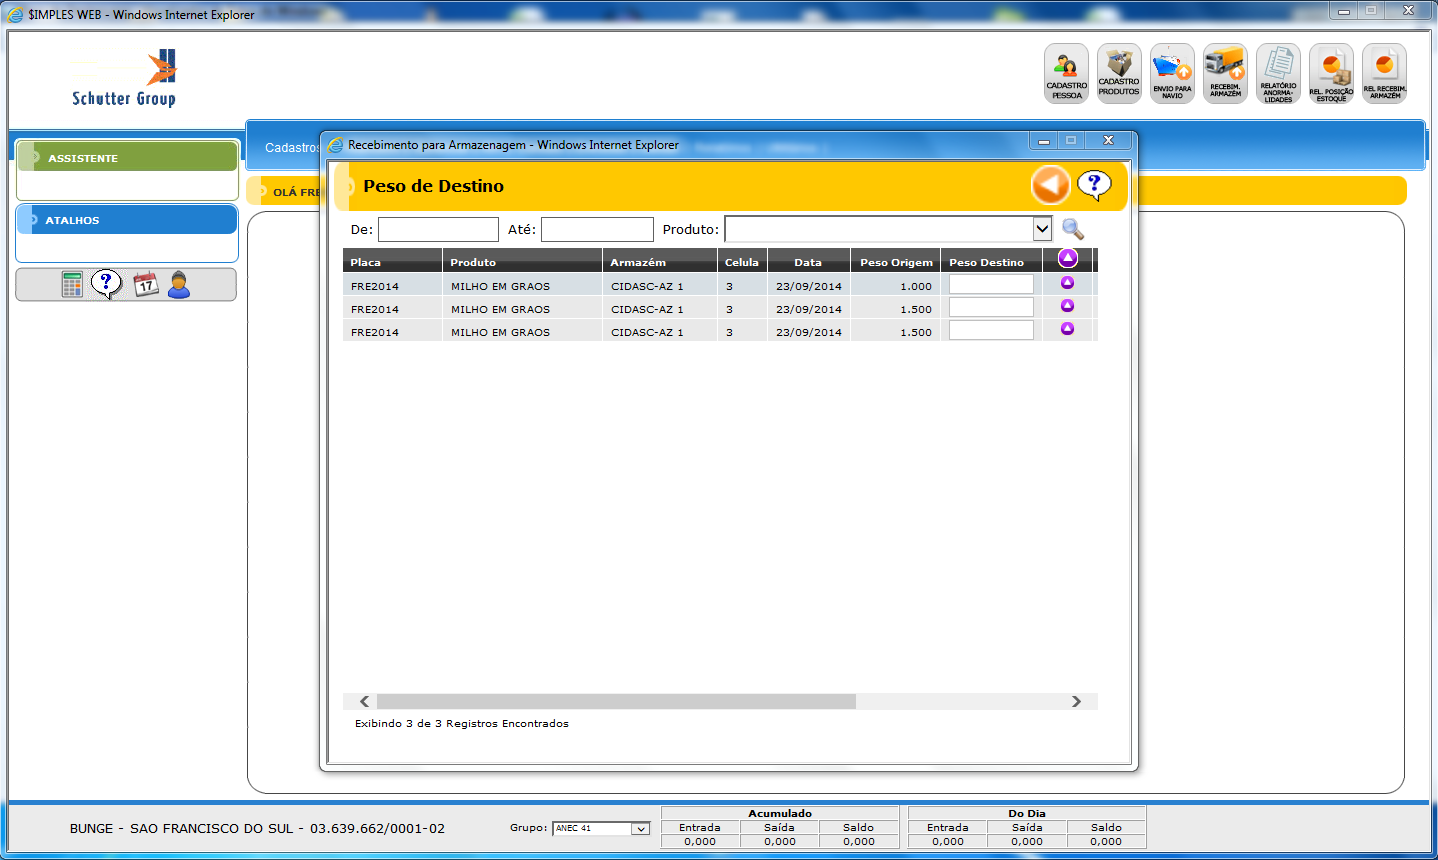The width and height of the screenshot is (1438, 860).
Task: Open the calculator in the sidebar
Action: tap(72, 285)
